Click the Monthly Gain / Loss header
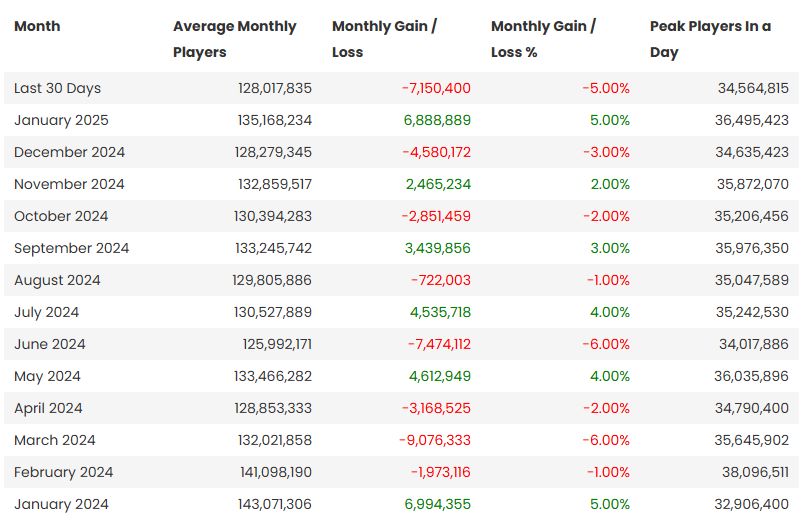811x520 pixels. click(393, 39)
